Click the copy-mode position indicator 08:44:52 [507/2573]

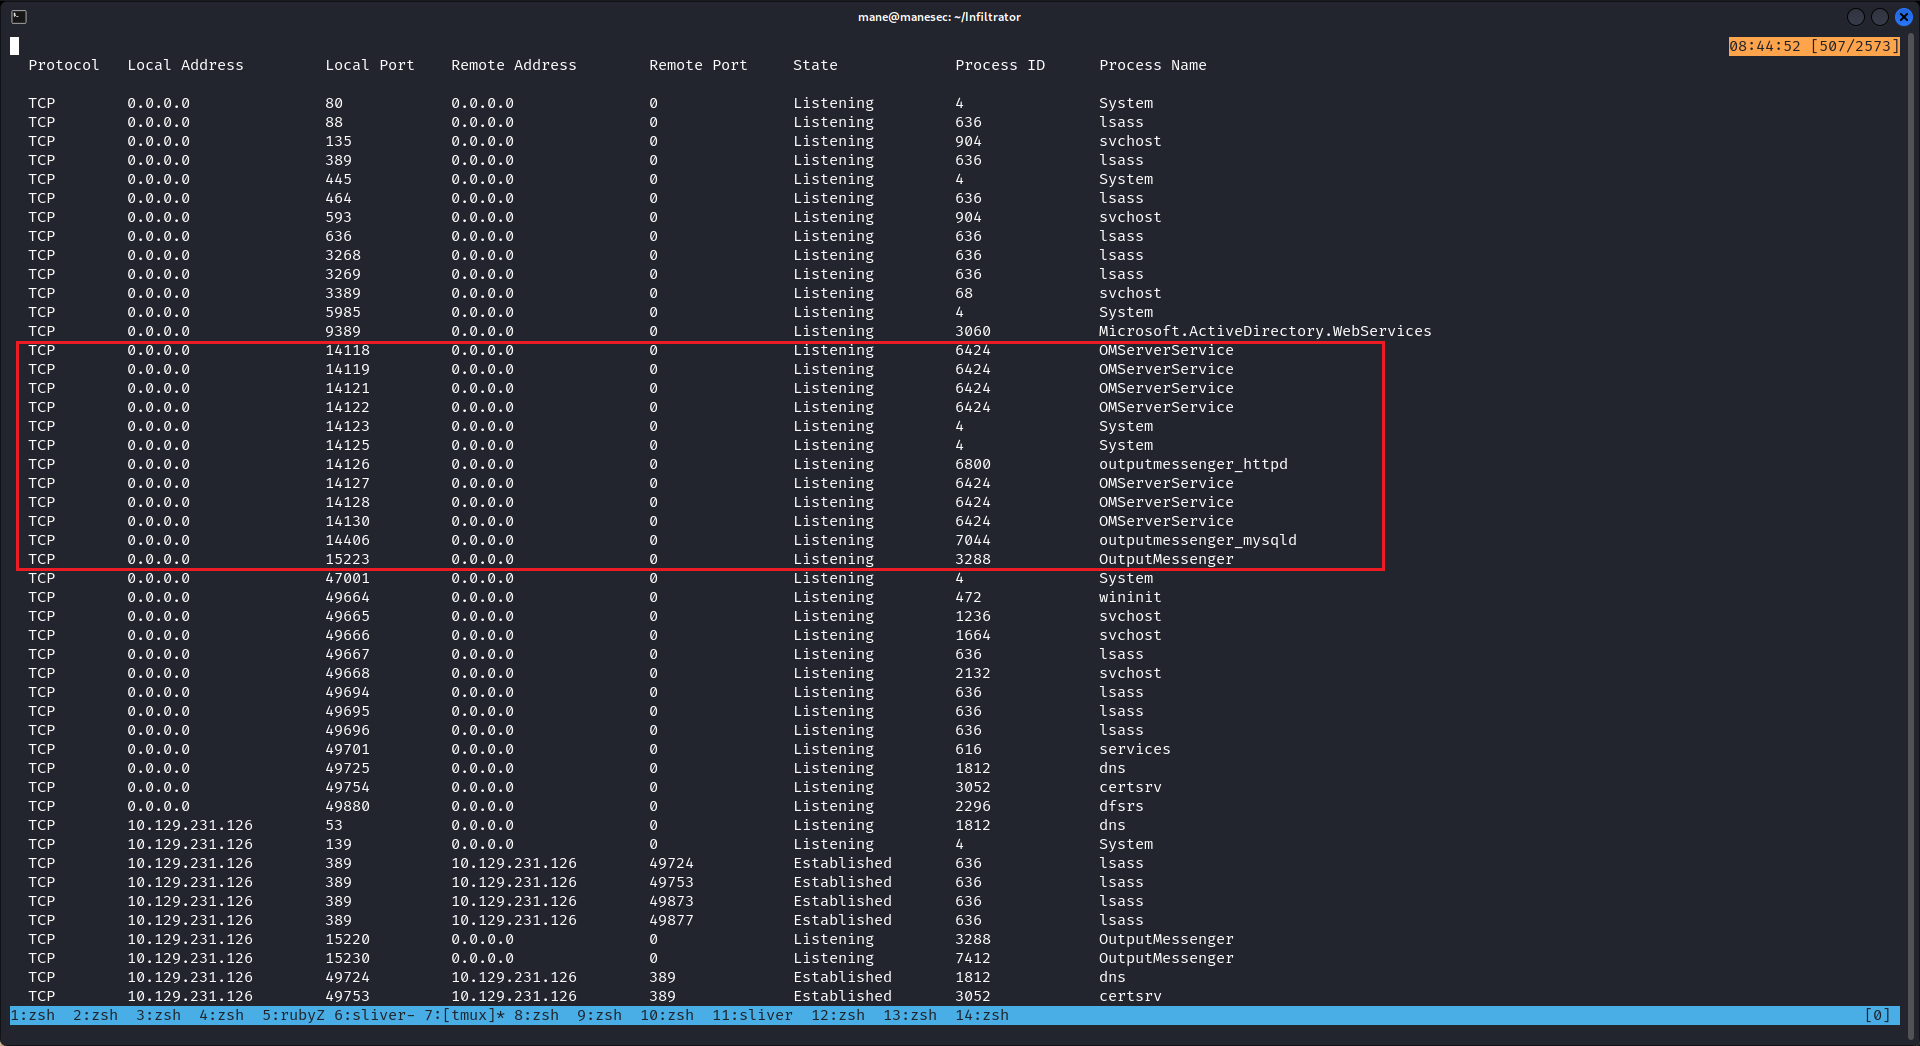point(1814,46)
